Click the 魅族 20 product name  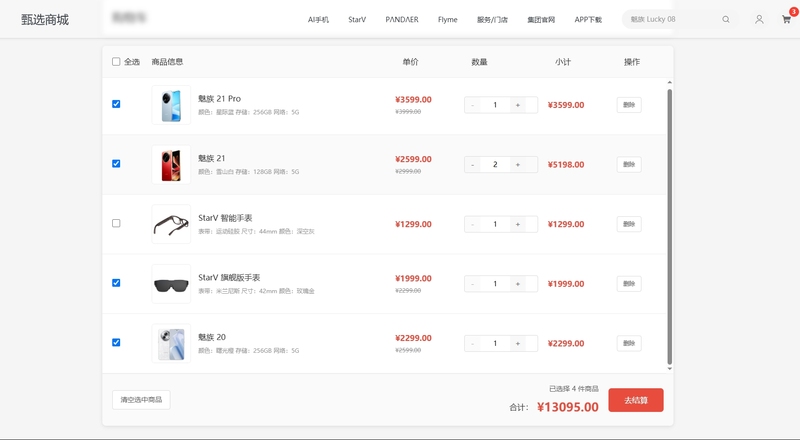pos(212,337)
